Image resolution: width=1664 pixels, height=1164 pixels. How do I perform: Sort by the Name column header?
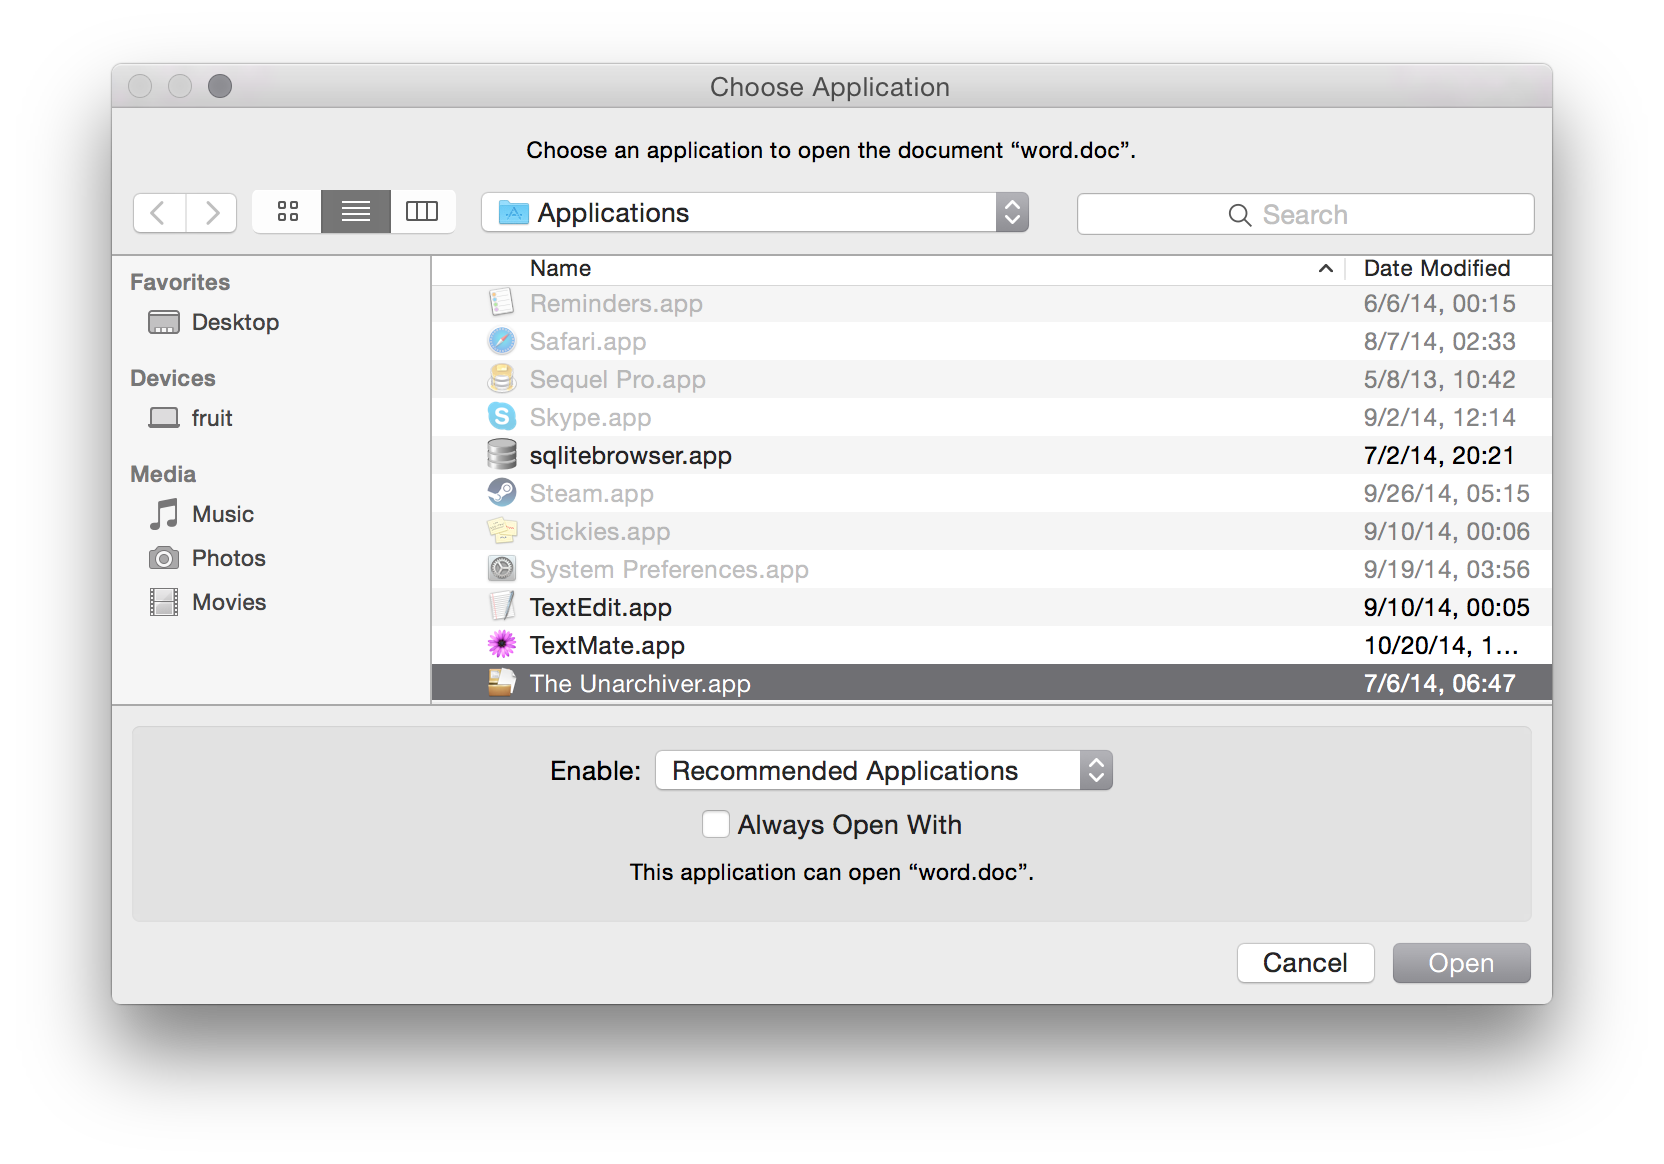[x=560, y=268]
